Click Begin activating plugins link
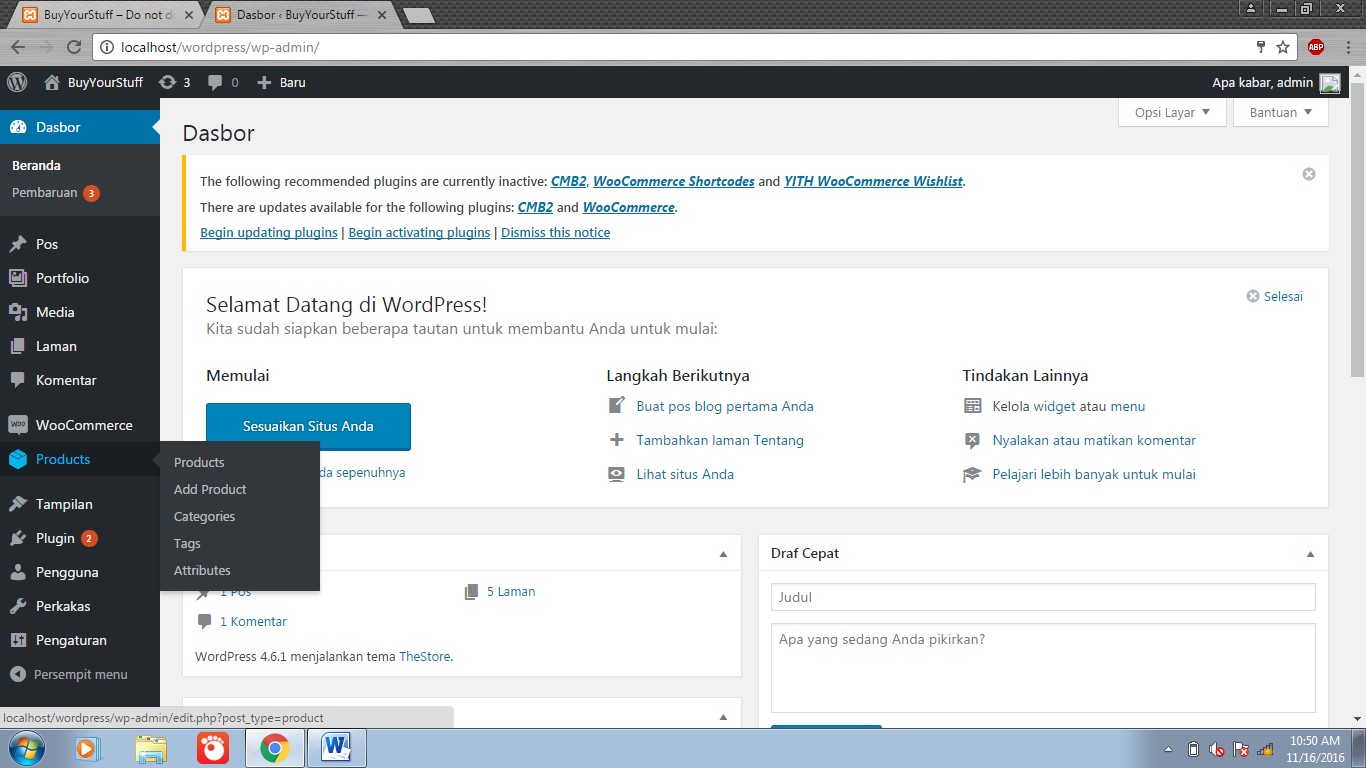This screenshot has height=768, width=1366. click(x=419, y=232)
